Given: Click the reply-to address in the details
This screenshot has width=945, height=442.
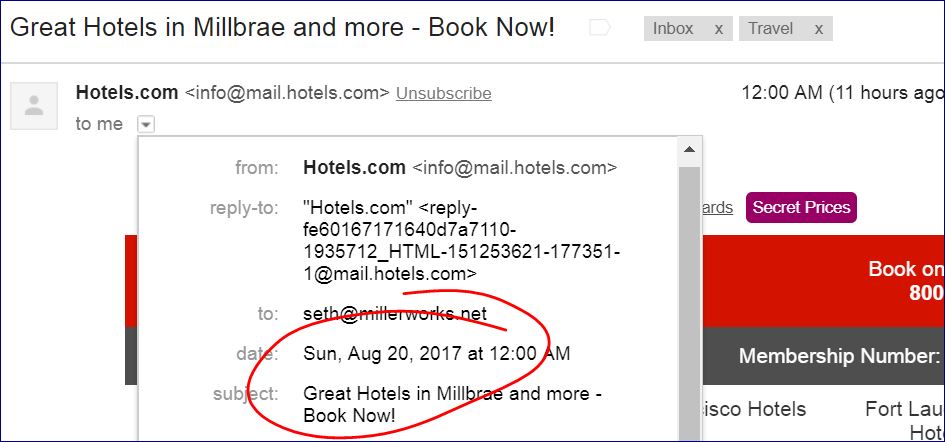Looking at the screenshot, I should pos(460,240).
